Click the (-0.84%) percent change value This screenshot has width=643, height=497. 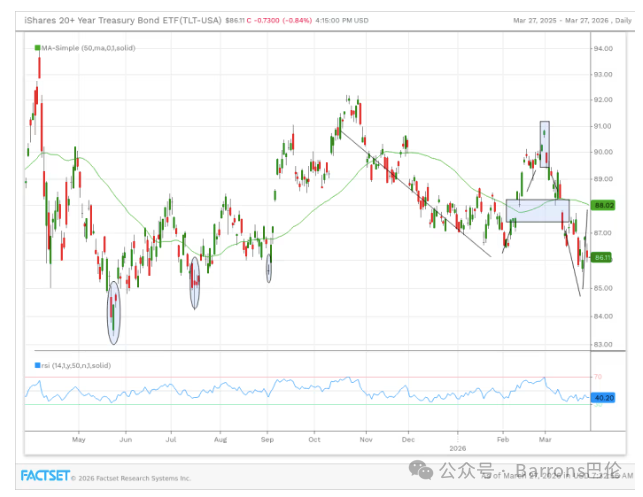[x=297, y=21]
